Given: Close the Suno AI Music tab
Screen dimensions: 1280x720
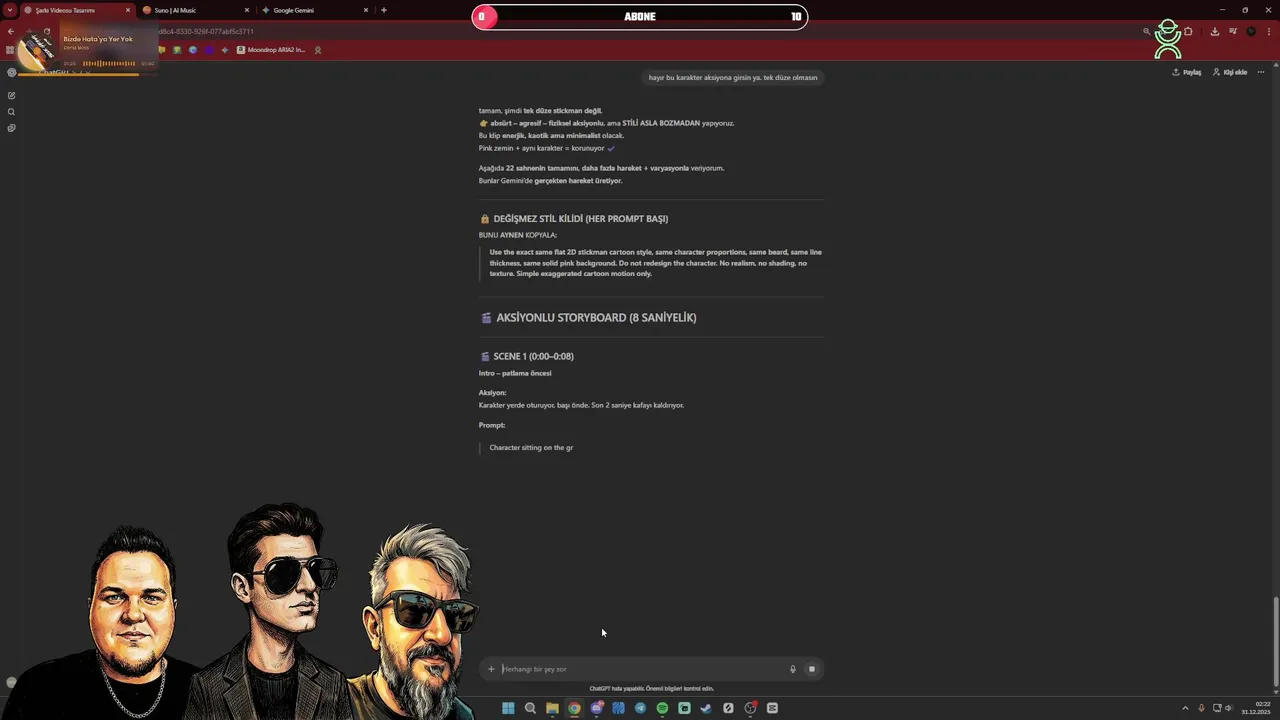Looking at the screenshot, I should [247, 10].
